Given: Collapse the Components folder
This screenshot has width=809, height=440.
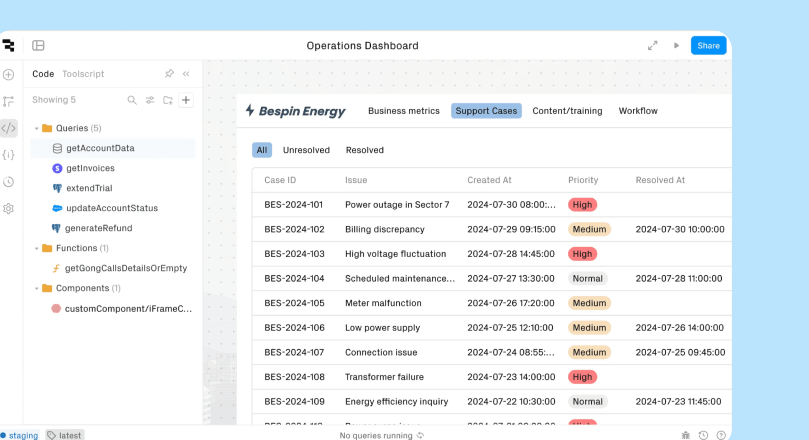Looking at the screenshot, I should coord(36,288).
